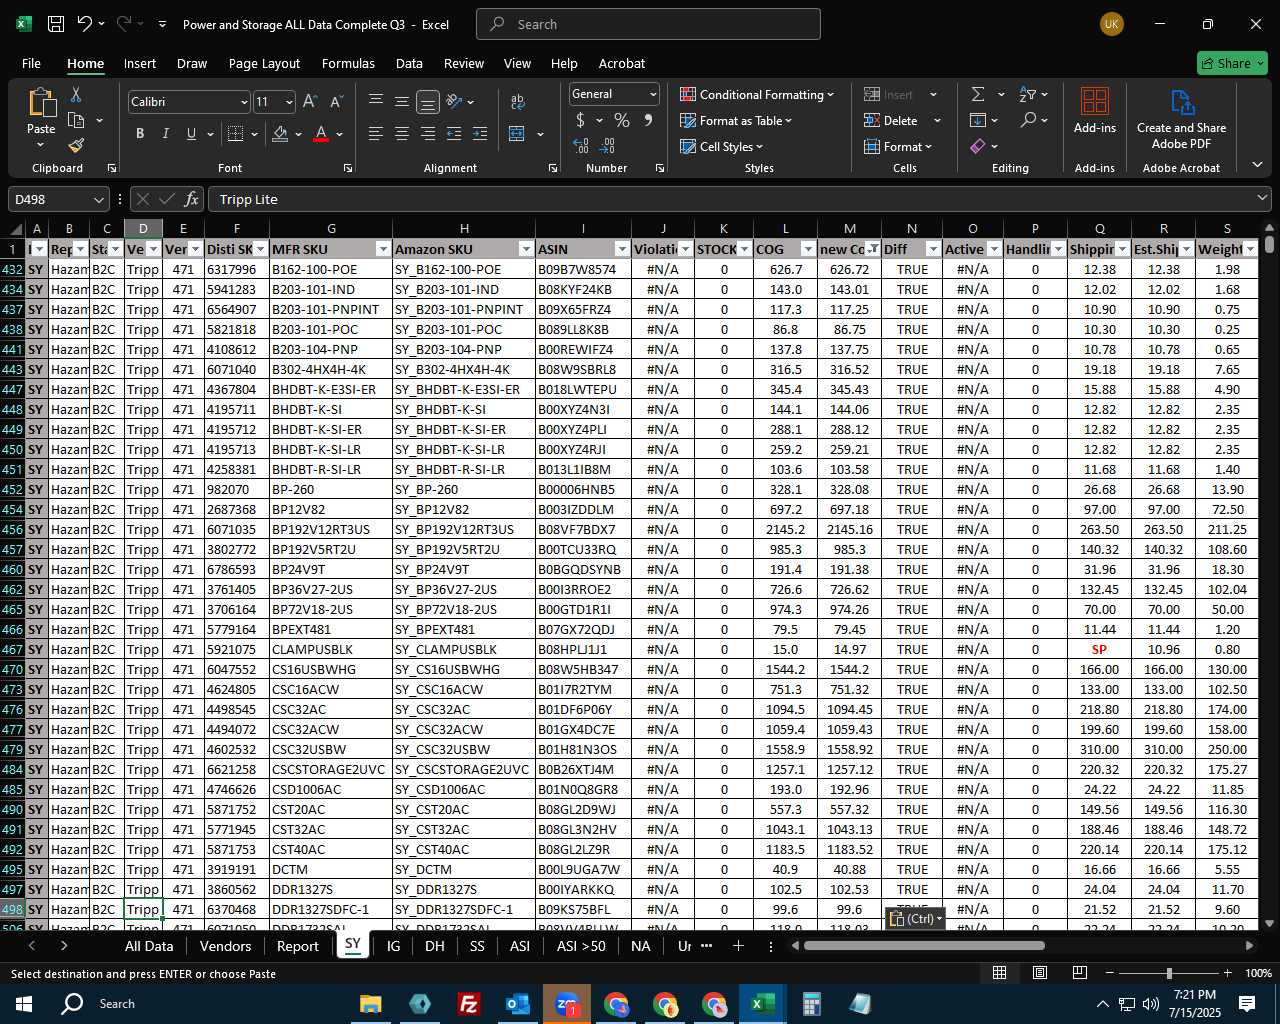
Task: Expand the Name Box dropdown arrow
Action: (98, 199)
